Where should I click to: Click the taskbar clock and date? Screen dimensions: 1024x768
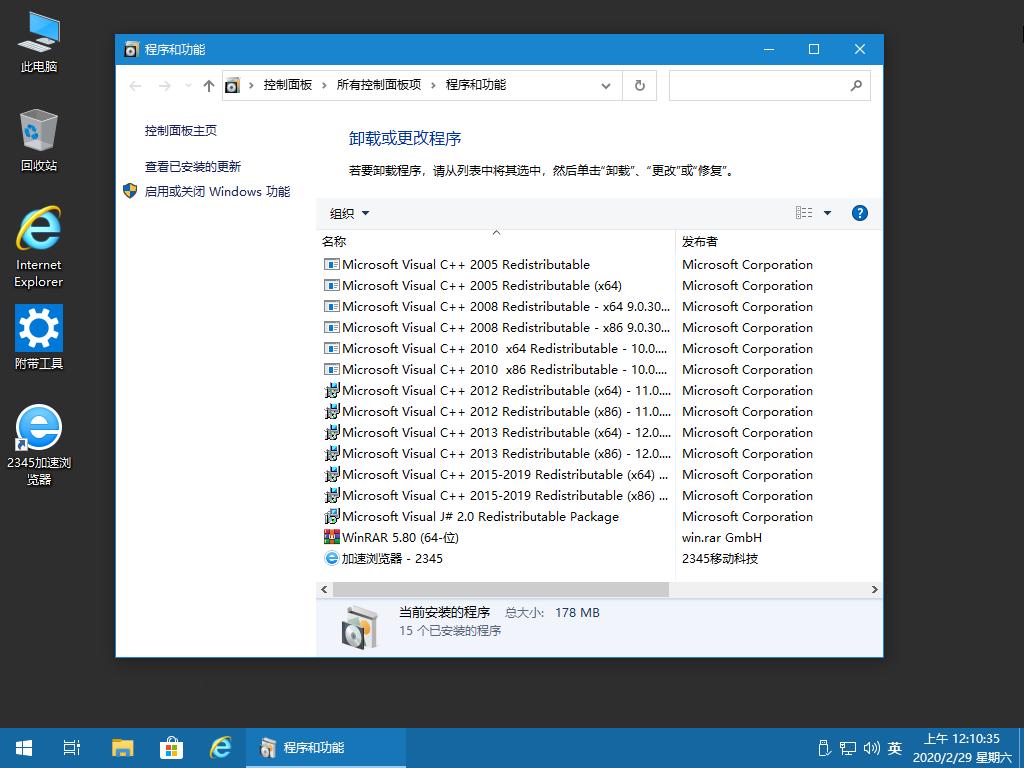coord(962,748)
